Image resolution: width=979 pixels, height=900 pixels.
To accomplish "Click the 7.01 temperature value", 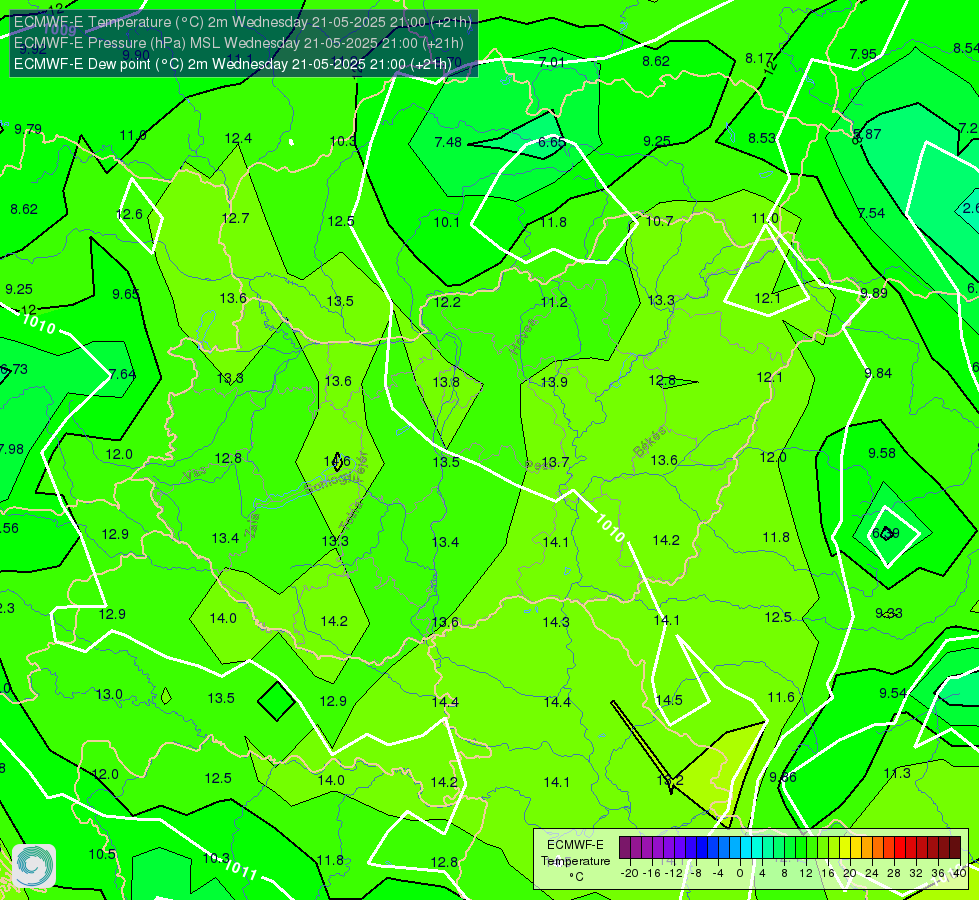I will pos(551,62).
